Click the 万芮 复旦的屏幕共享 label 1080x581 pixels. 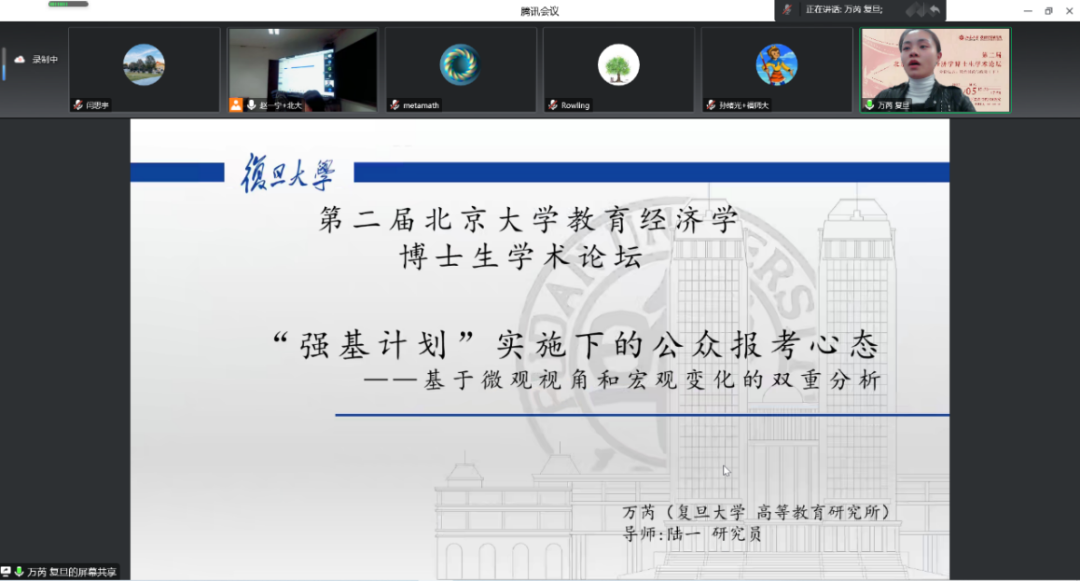(x=71, y=572)
